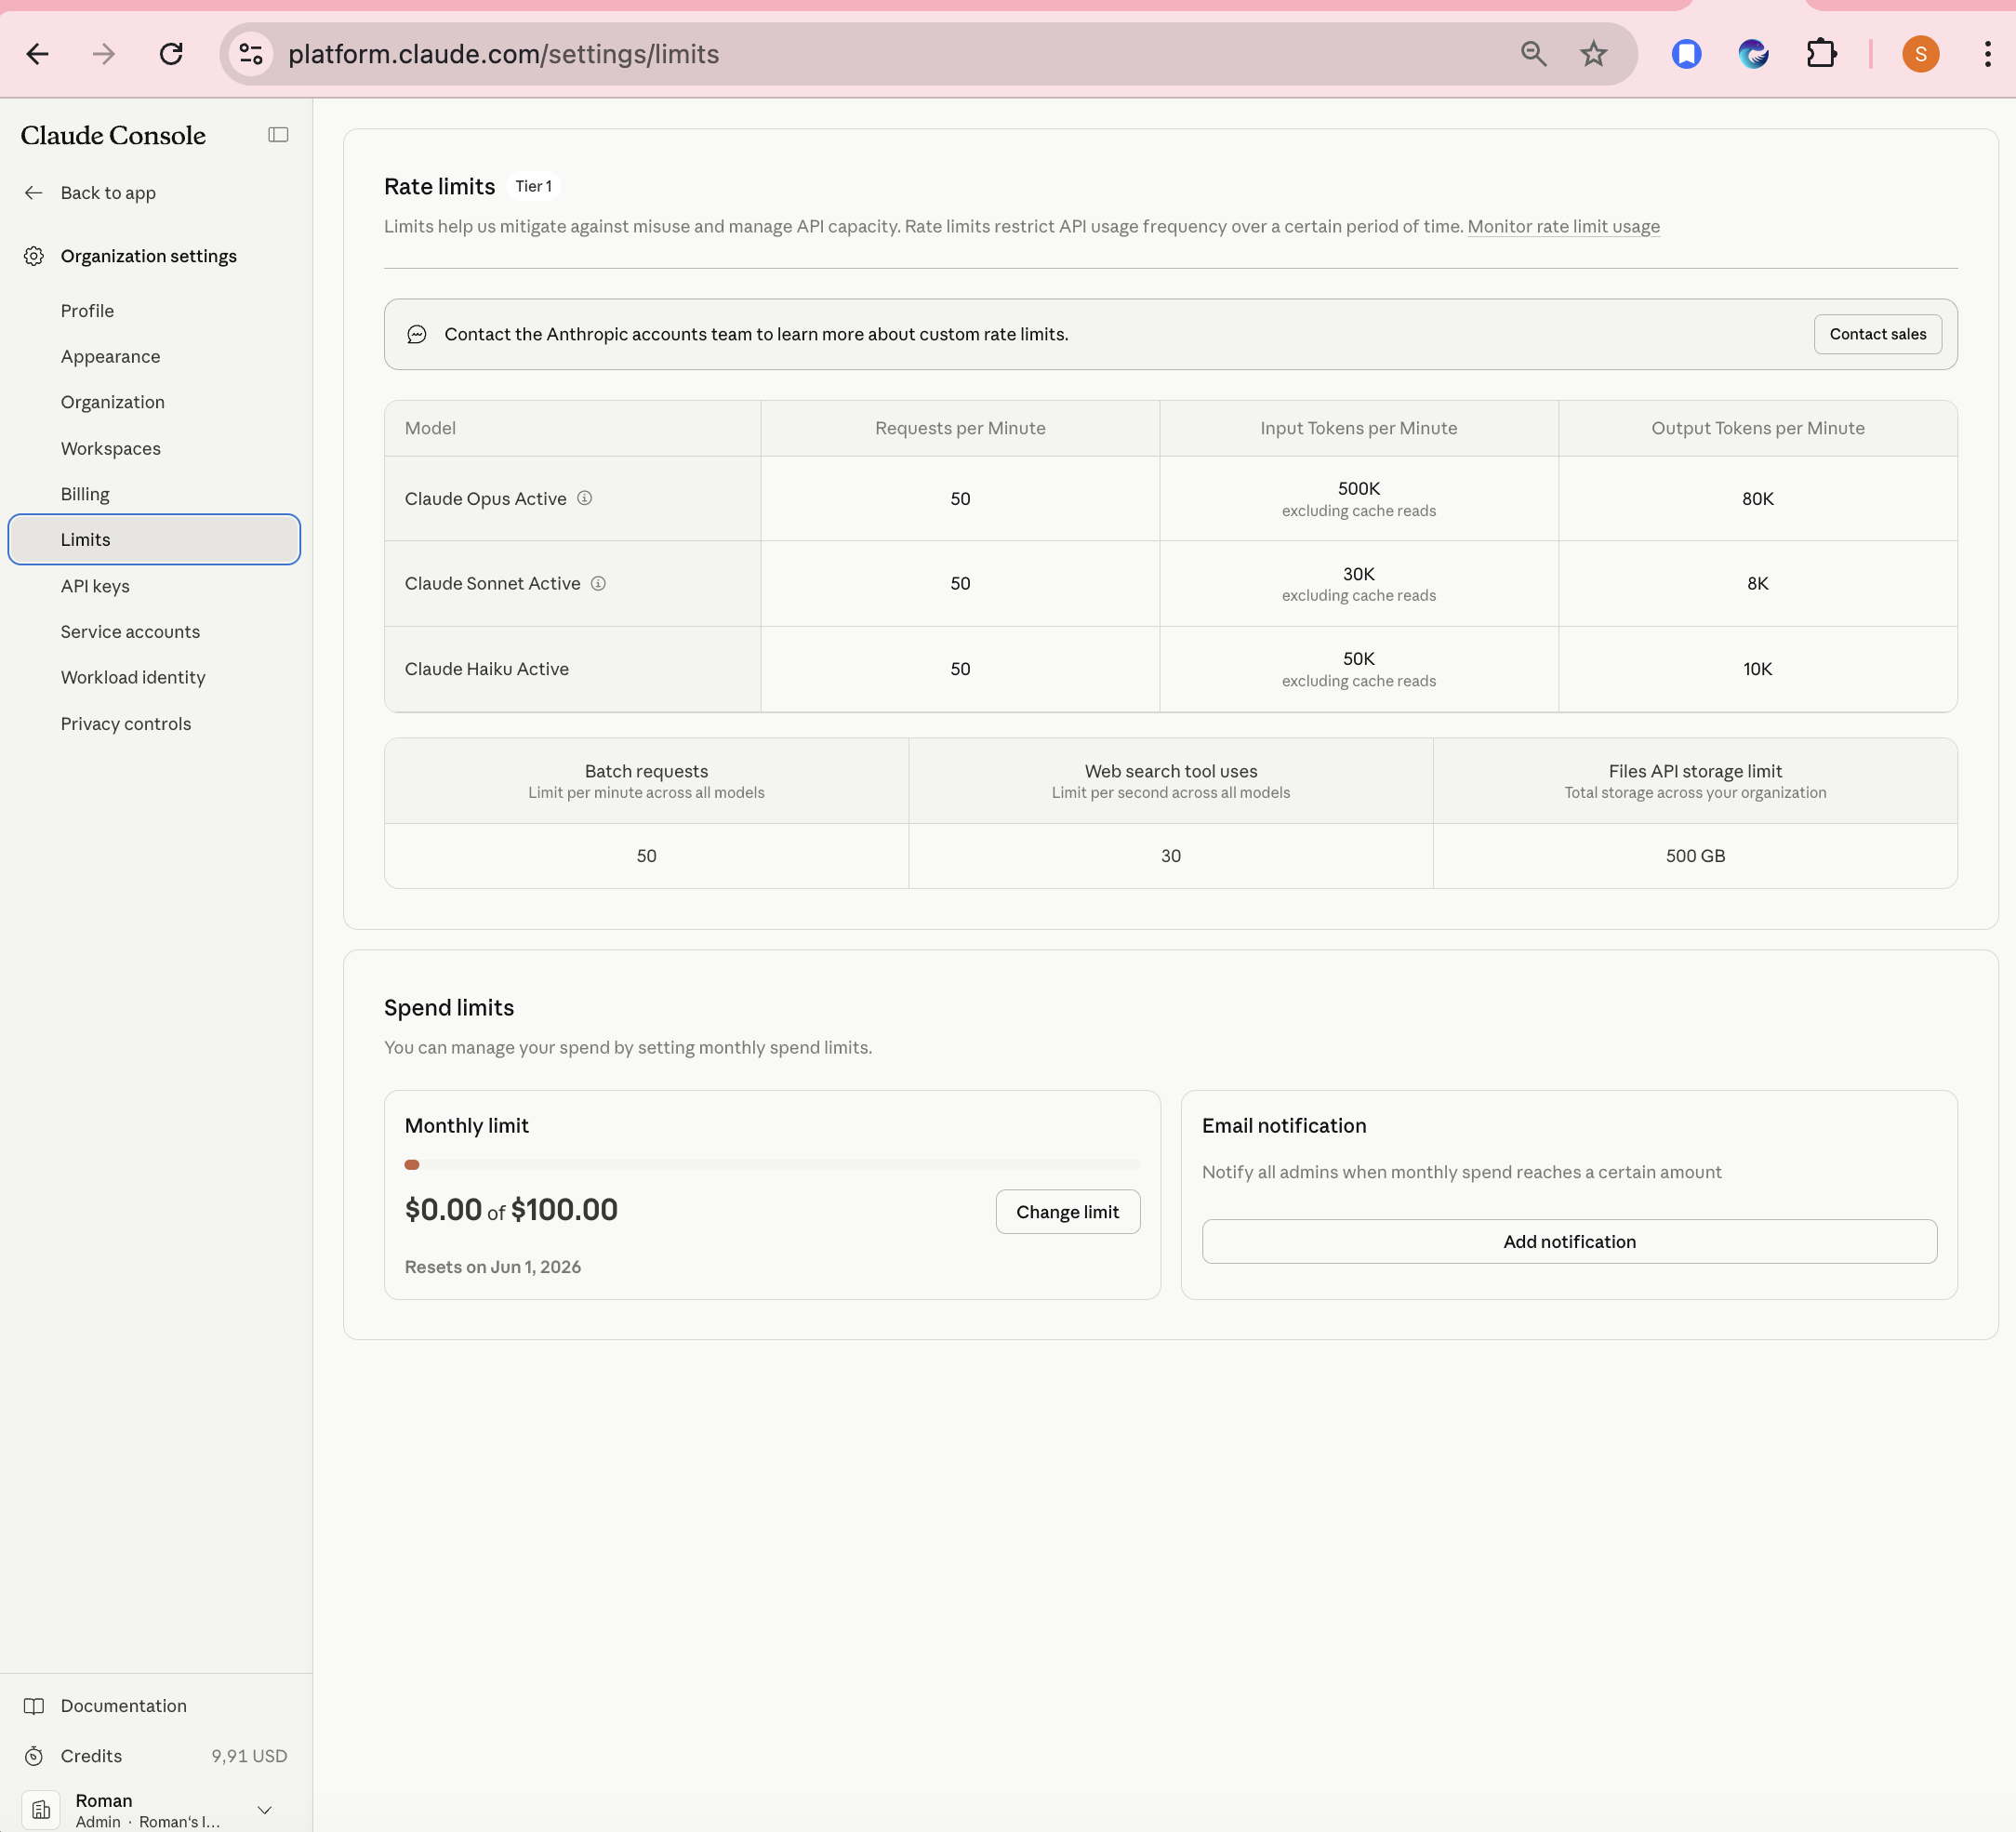This screenshot has height=1832, width=2016.
Task: Click Haiku 50K input tokens value
Action: coord(1358,659)
